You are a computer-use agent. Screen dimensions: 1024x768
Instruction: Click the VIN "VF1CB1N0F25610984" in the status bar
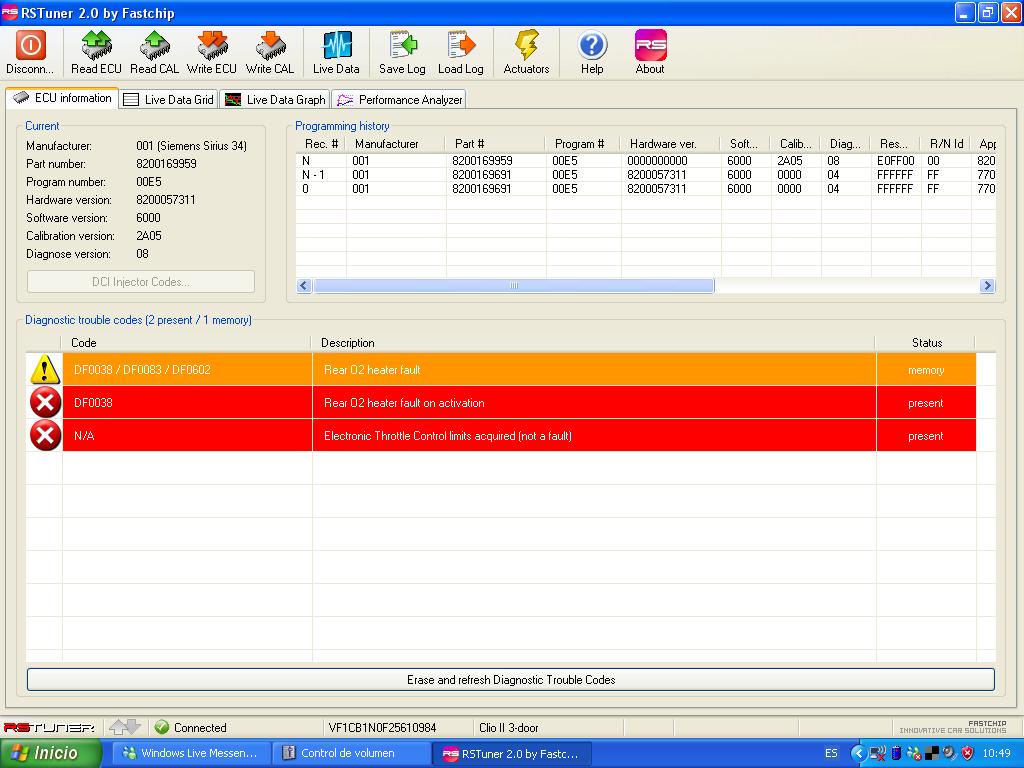click(x=383, y=728)
